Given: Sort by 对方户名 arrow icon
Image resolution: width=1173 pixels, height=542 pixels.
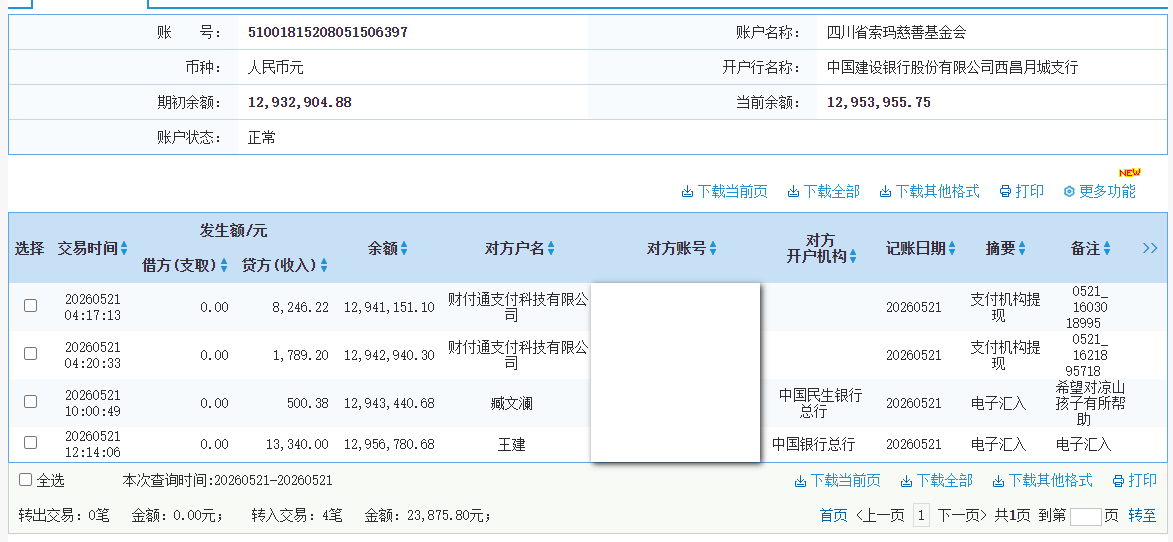Looking at the screenshot, I should [551, 249].
